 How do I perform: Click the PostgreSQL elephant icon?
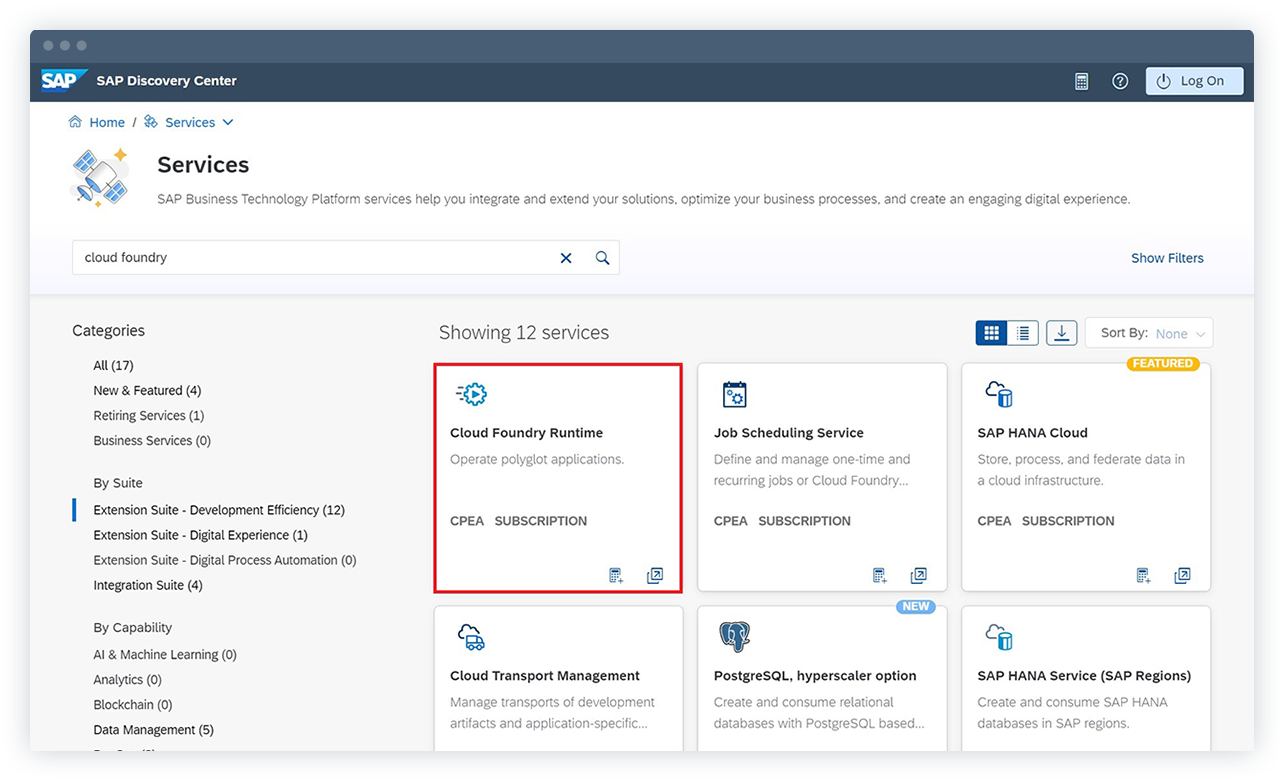735,637
